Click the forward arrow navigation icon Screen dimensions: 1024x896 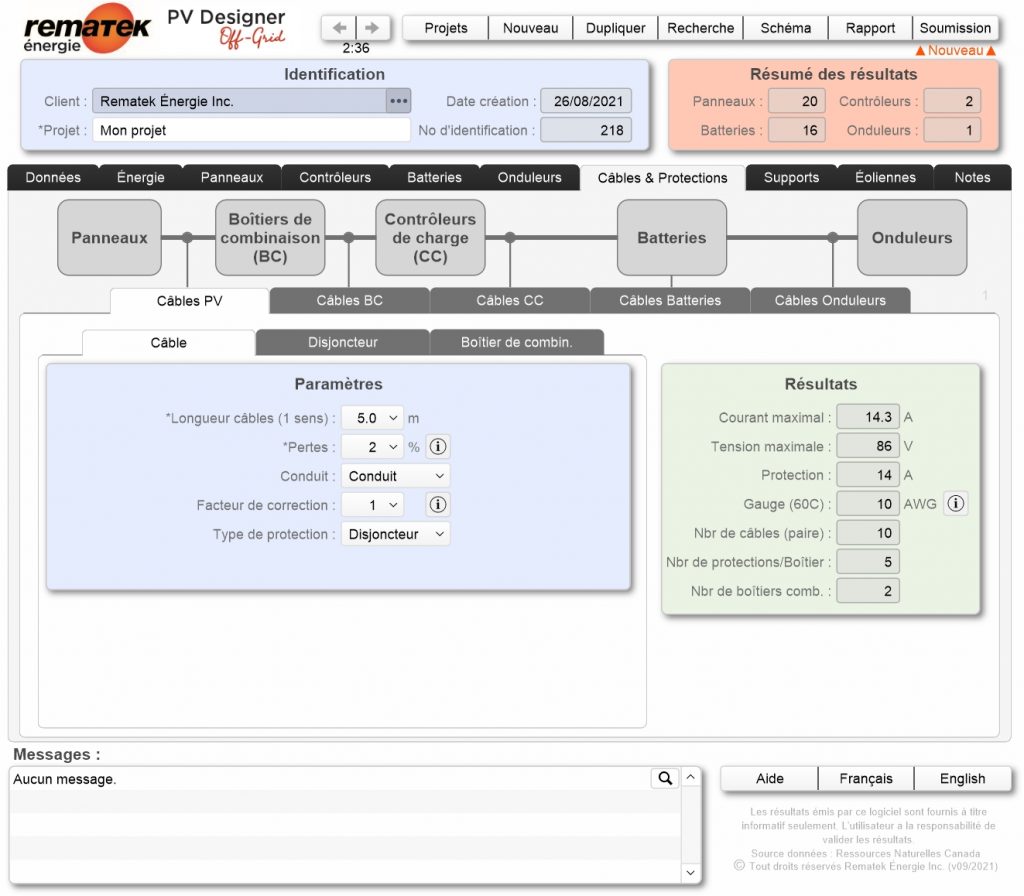click(x=372, y=28)
